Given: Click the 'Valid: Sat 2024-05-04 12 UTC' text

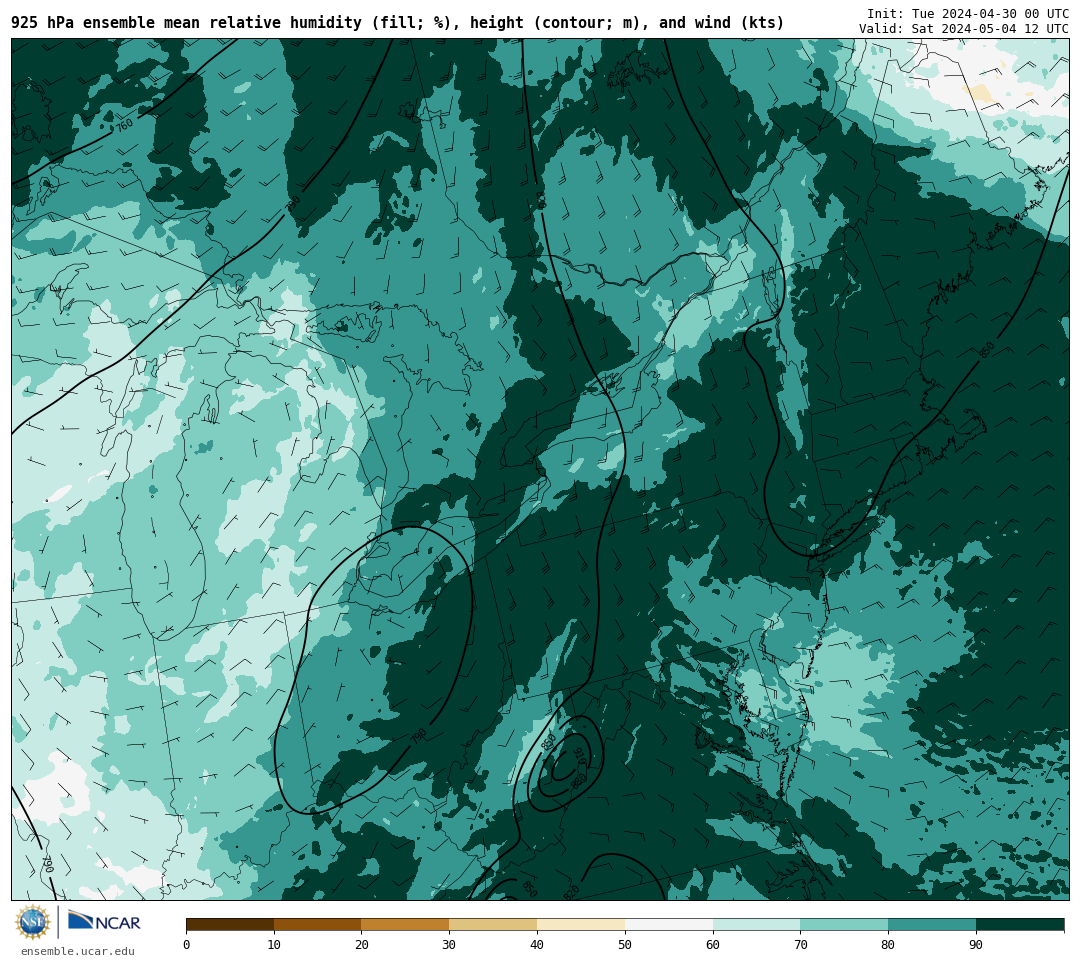Looking at the screenshot, I should click(964, 29).
